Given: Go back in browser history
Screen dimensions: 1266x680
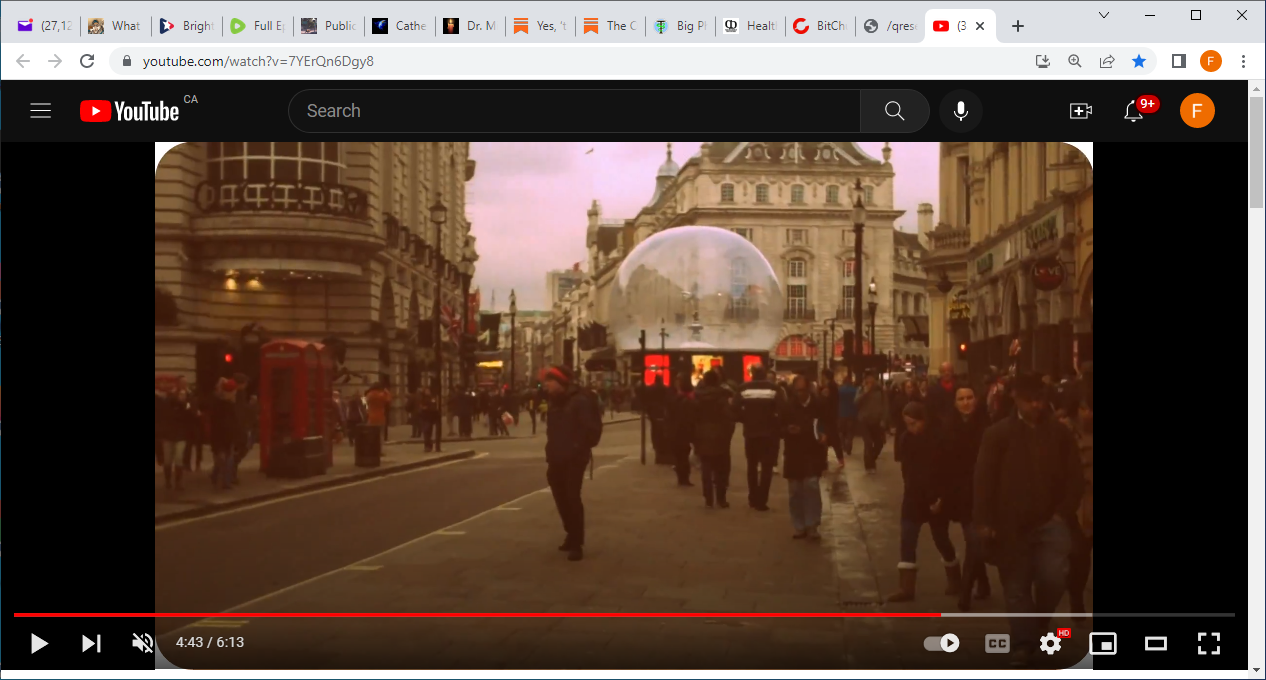Looking at the screenshot, I should [23, 61].
